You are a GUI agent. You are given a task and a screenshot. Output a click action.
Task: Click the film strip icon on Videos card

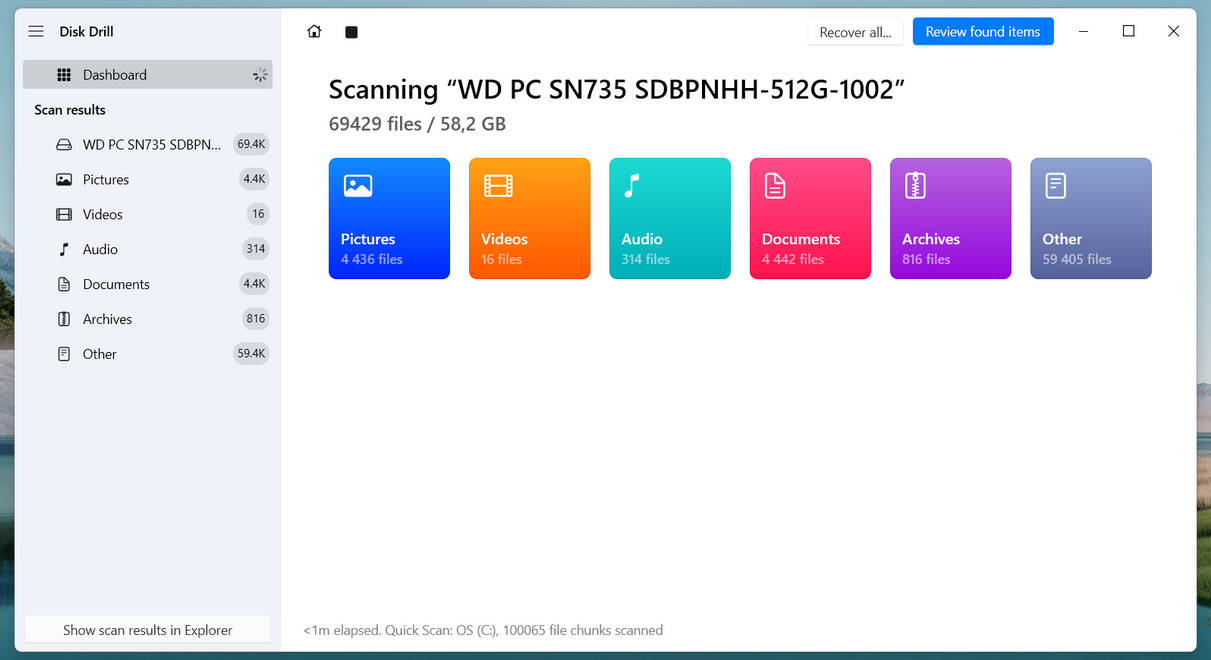498,185
